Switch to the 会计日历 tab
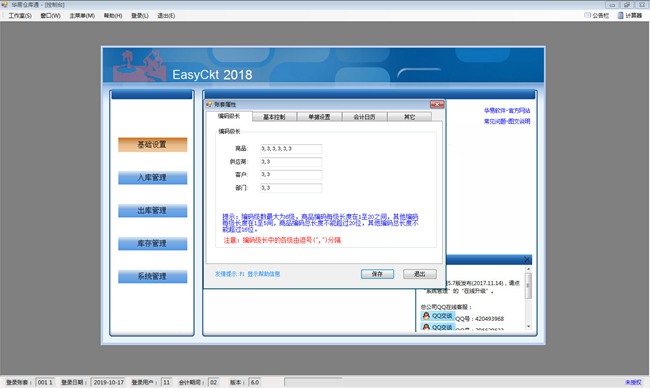 coord(364,117)
